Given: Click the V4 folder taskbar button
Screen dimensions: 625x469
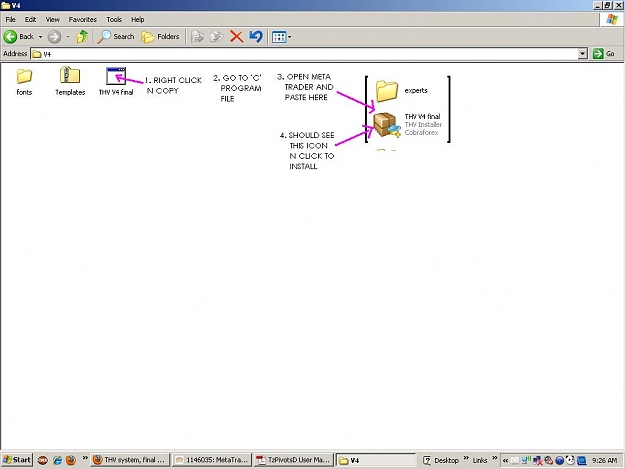Looking at the screenshot, I should [x=376, y=460].
